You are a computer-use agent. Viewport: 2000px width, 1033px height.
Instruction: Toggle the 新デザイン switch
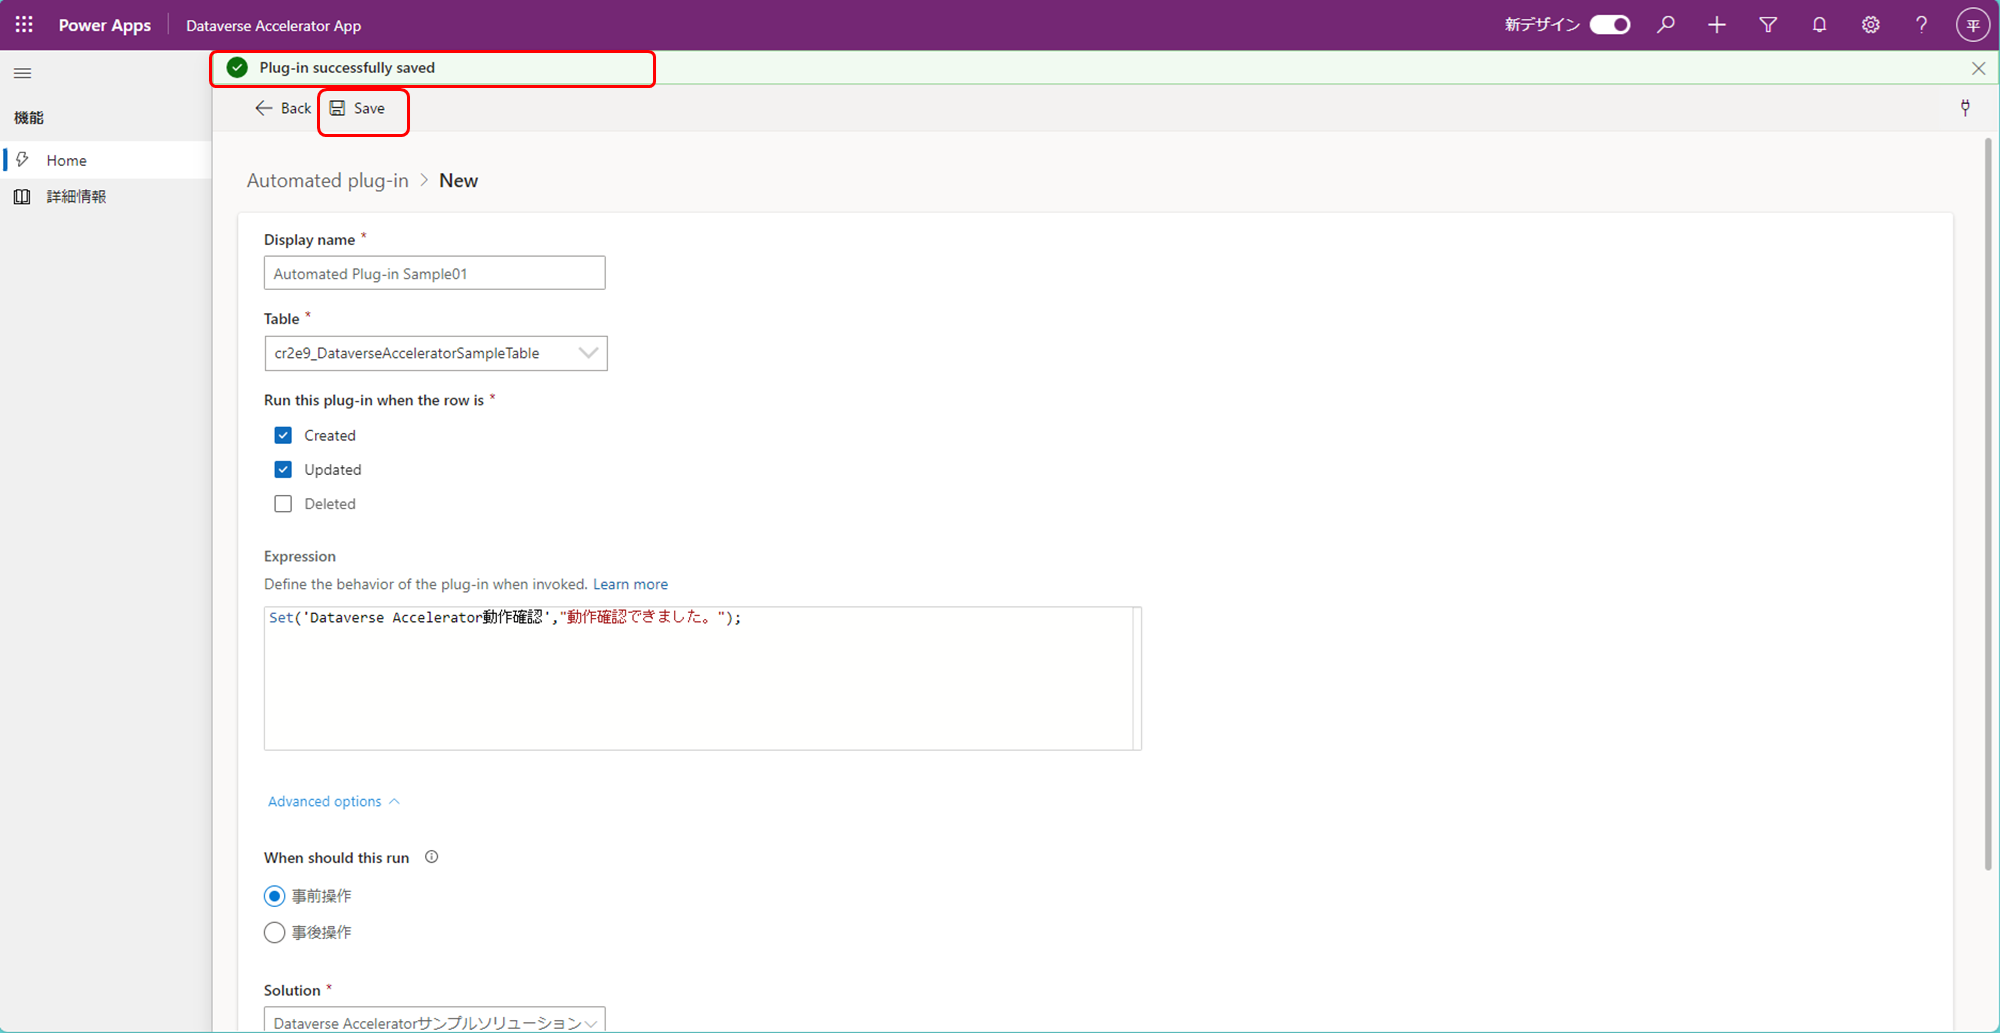click(x=1610, y=25)
